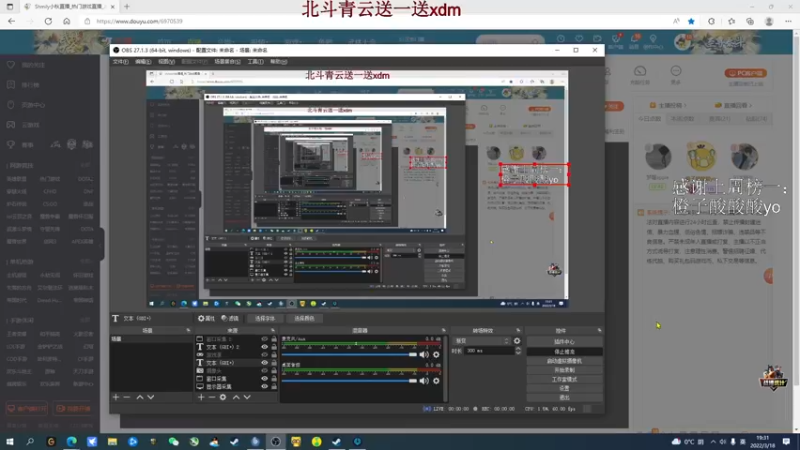Pop out 转场特效 dock panel icon
Screen dimensions: 800x450
[518, 331]
